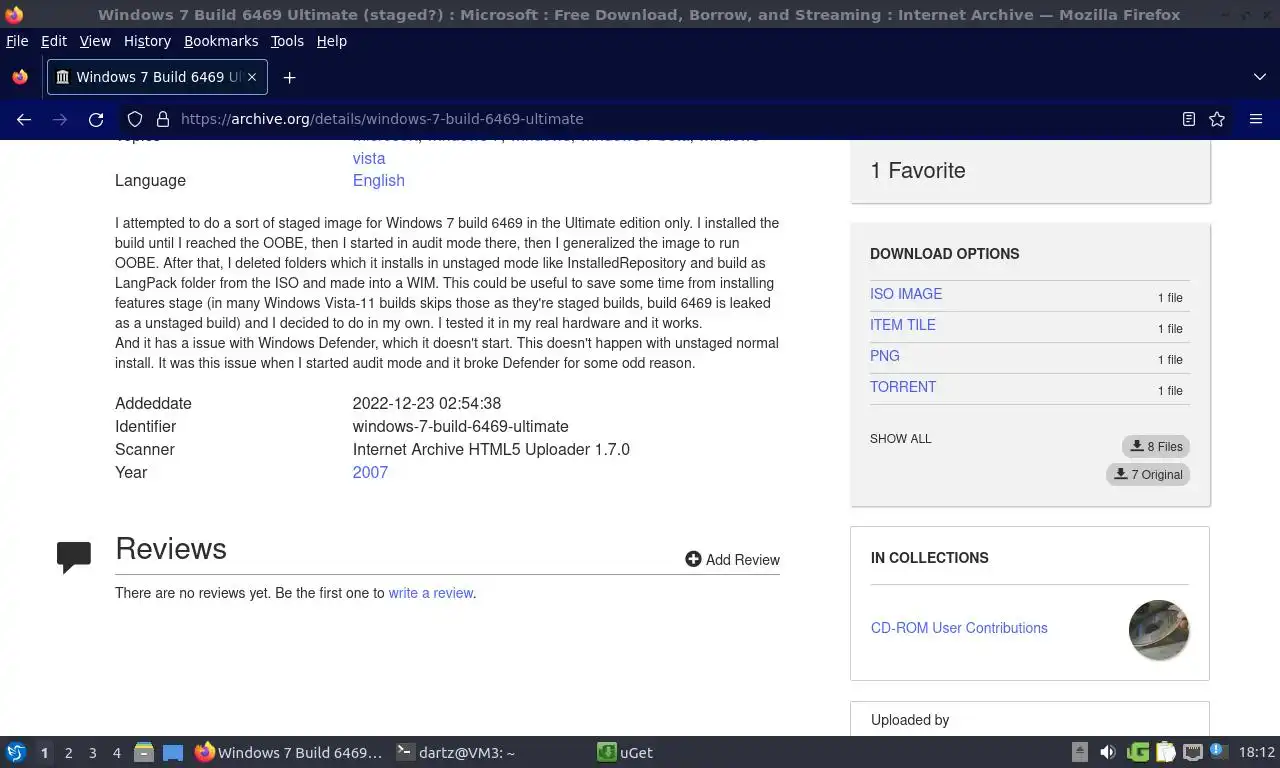Switch to dartz@VM3 terminal taskbar entry
Image resolution: width=1280 pixels, height=768 pixels.
(455, 753)
